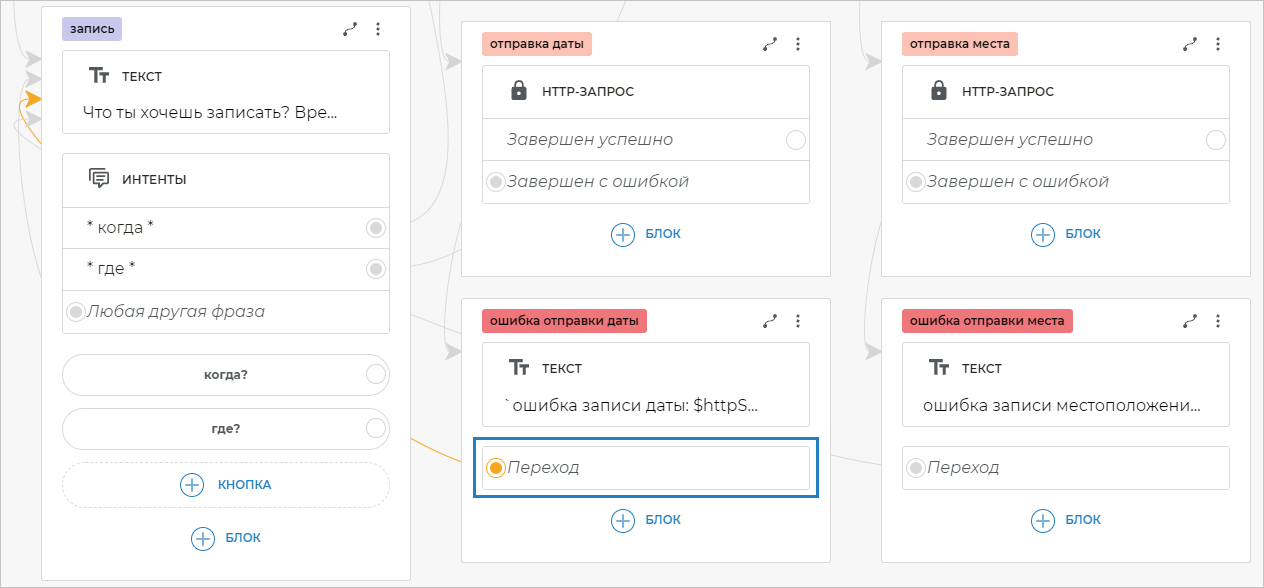Click connector circle of '* когда *' intent
The height and width of the screenshot is (588, 1264).
click(376, 228)
